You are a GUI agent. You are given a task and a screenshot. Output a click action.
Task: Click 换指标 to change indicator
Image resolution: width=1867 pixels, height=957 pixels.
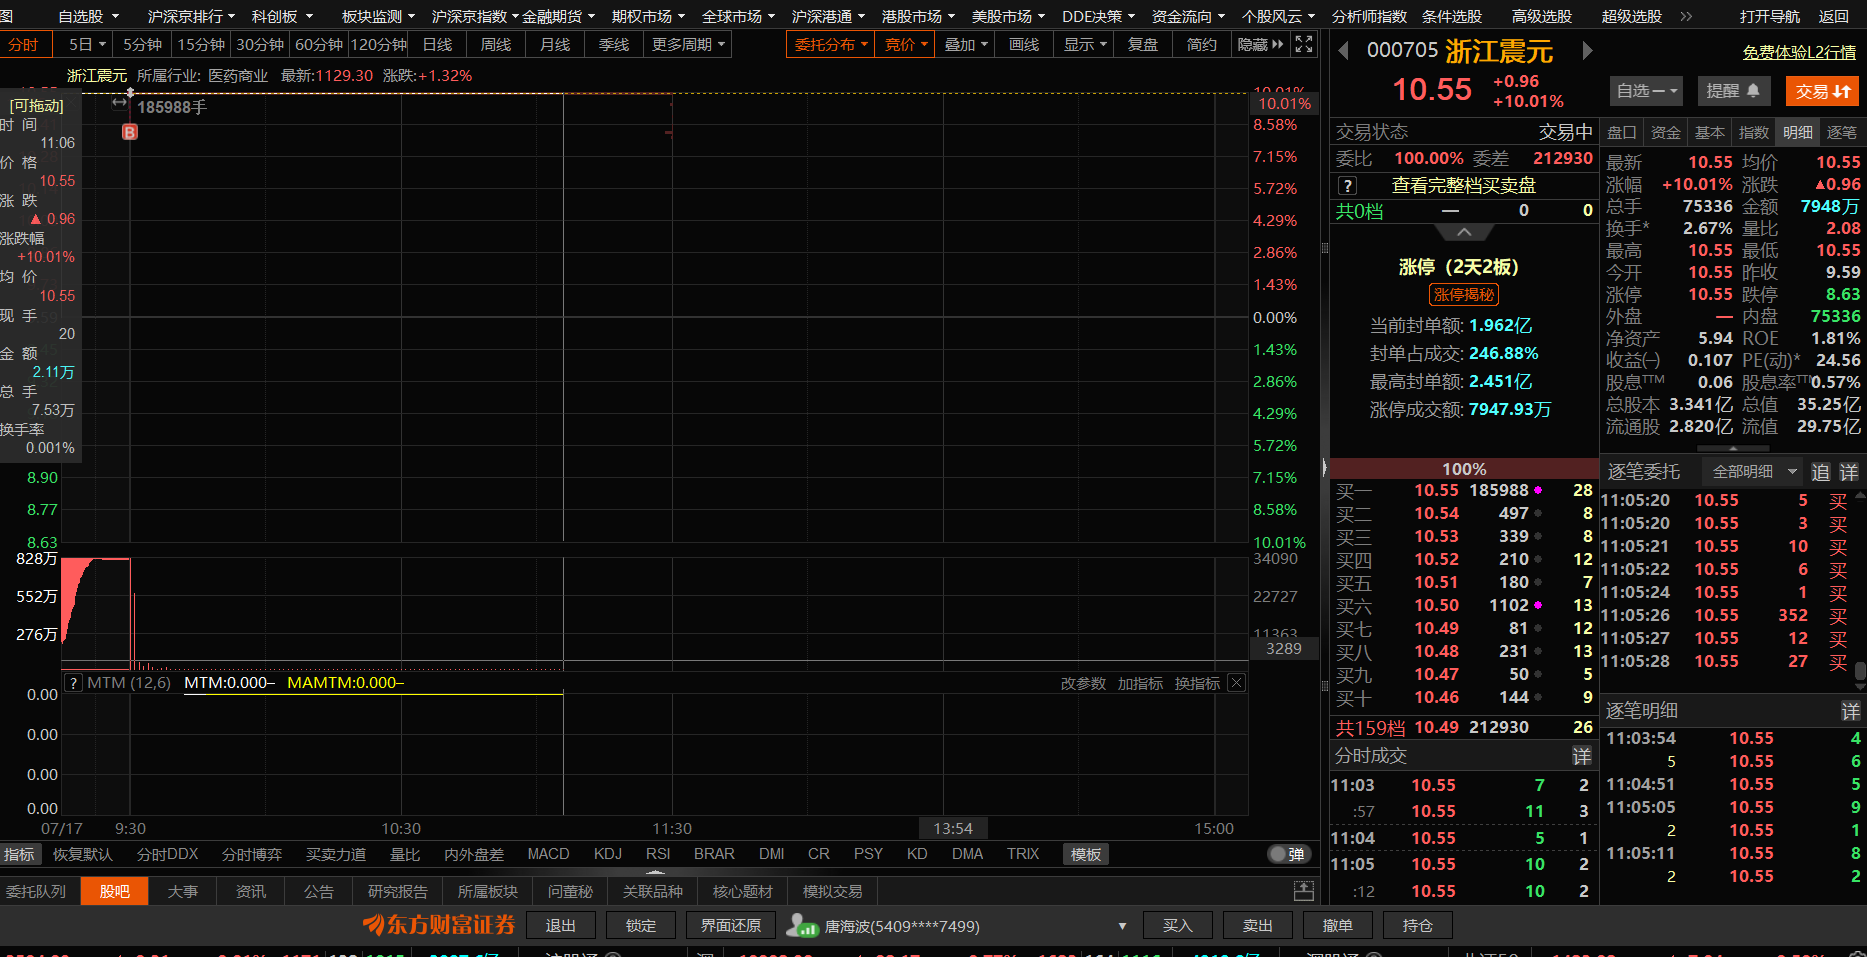[1197, 683]
